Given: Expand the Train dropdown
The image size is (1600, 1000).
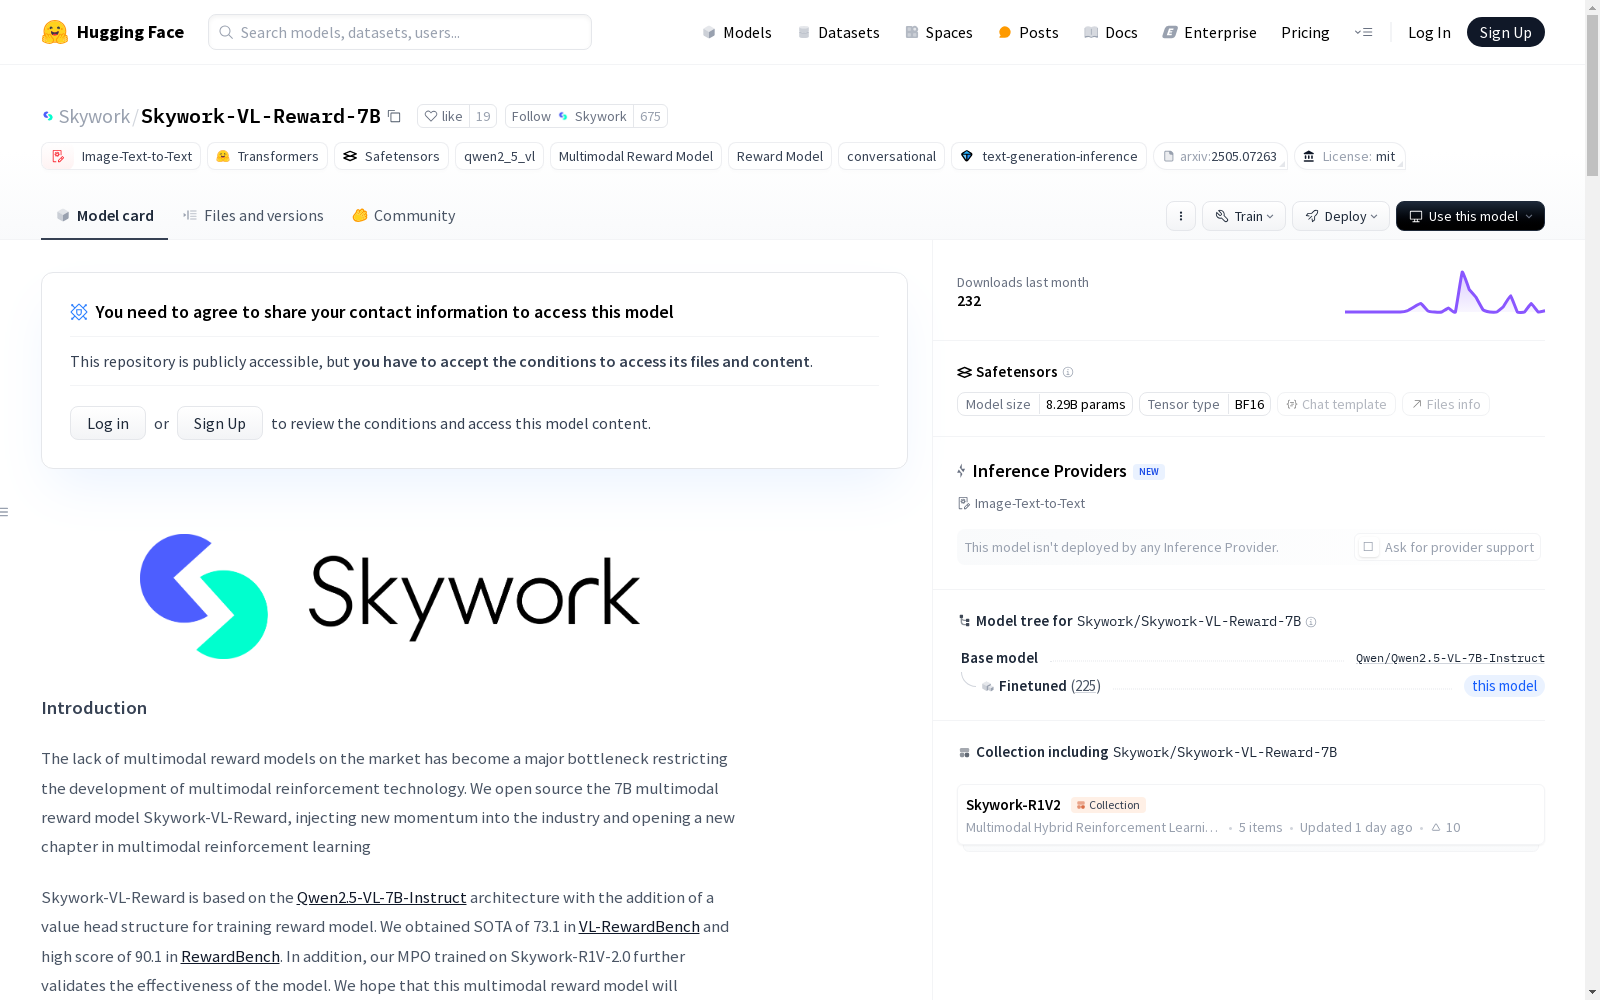Looking at the screenshot, I should tap(1244, 216).
